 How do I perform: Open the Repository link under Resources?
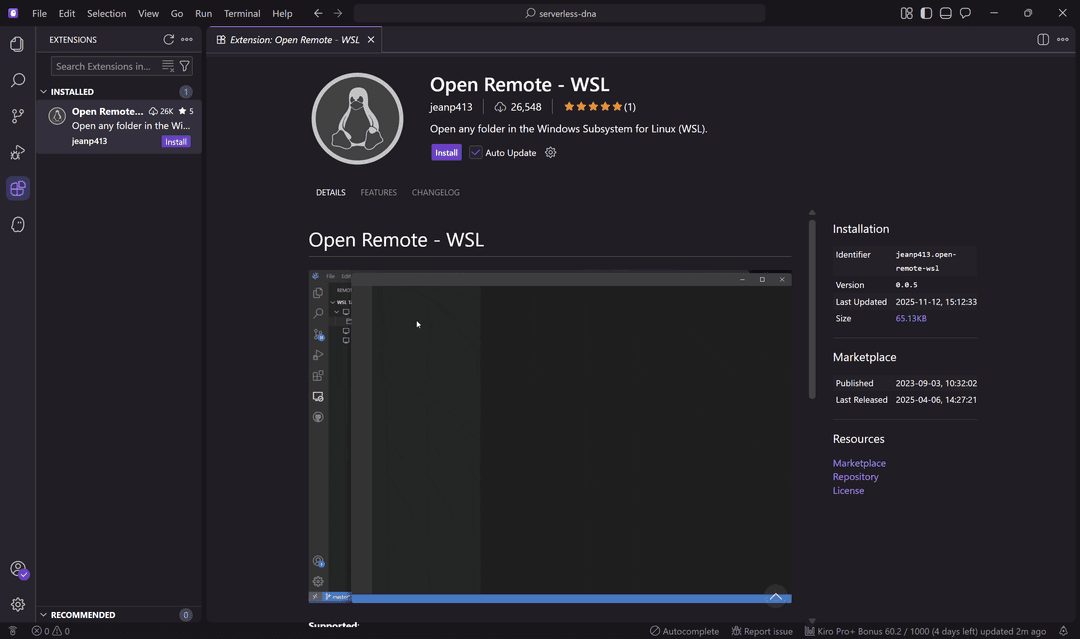pos(856,476)
